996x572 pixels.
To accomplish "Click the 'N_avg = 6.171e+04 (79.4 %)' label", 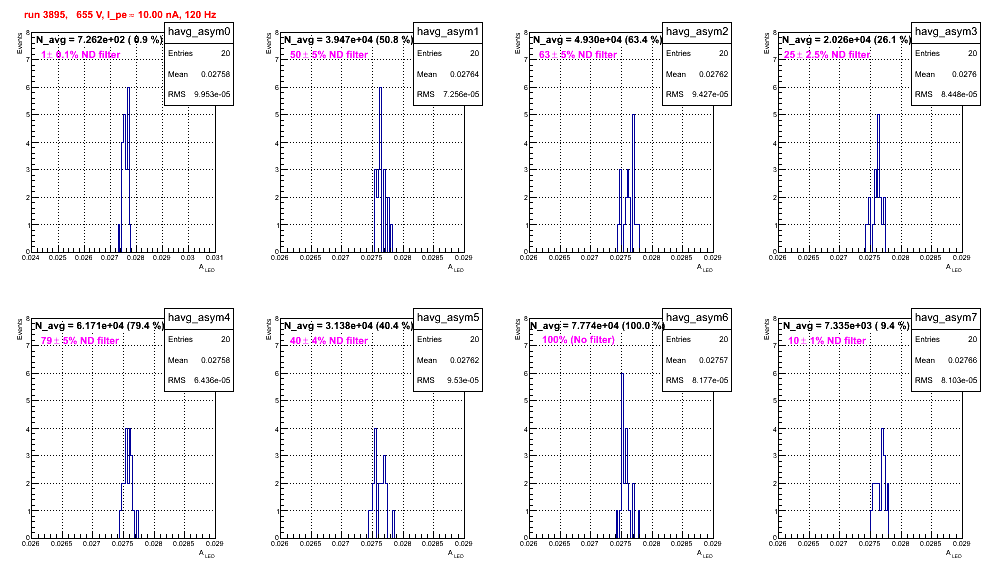I will [x=98, y=326].
